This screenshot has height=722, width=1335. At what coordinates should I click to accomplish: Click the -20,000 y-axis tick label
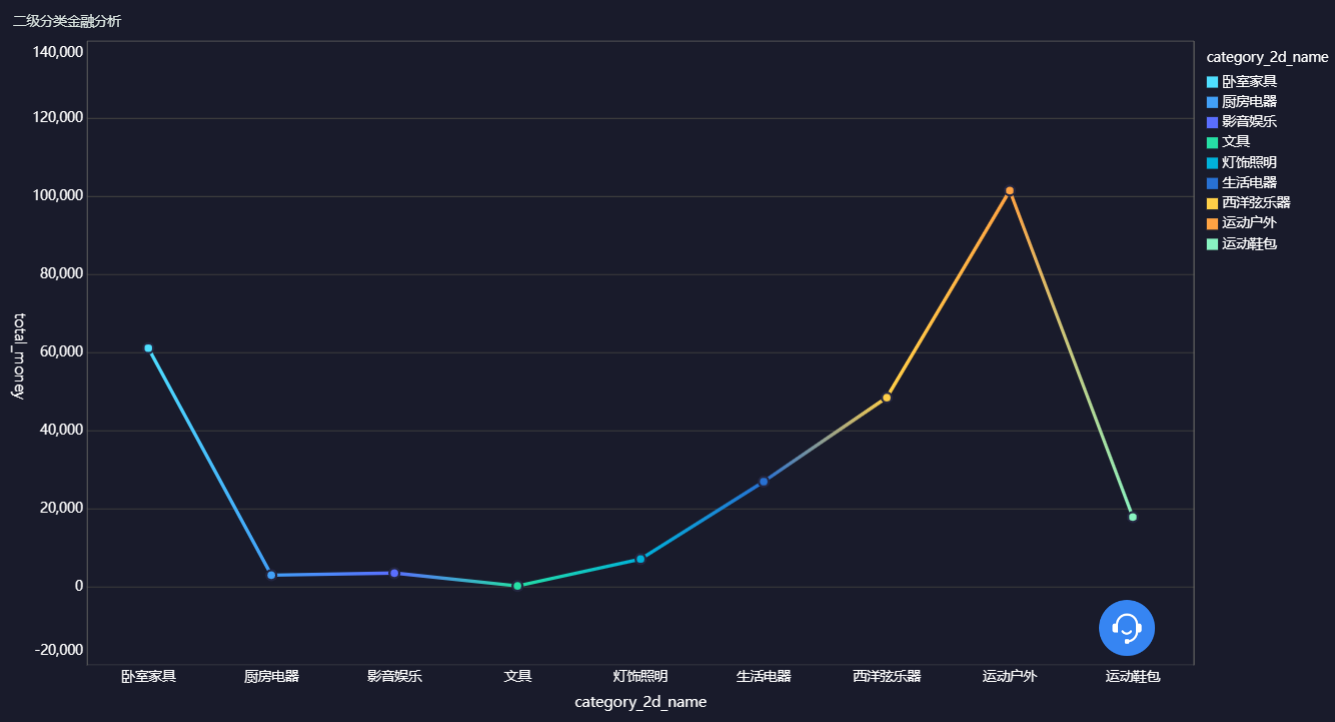pos(60,650)
